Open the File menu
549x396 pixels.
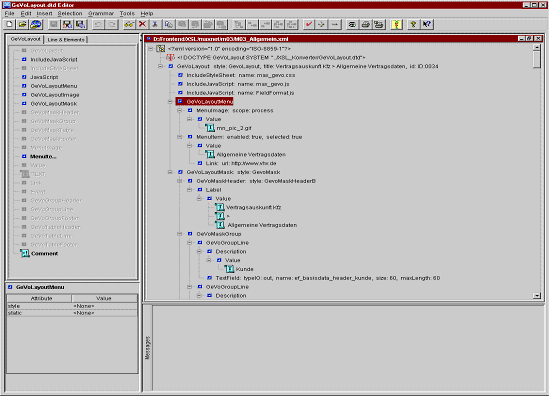click(9, 13)
